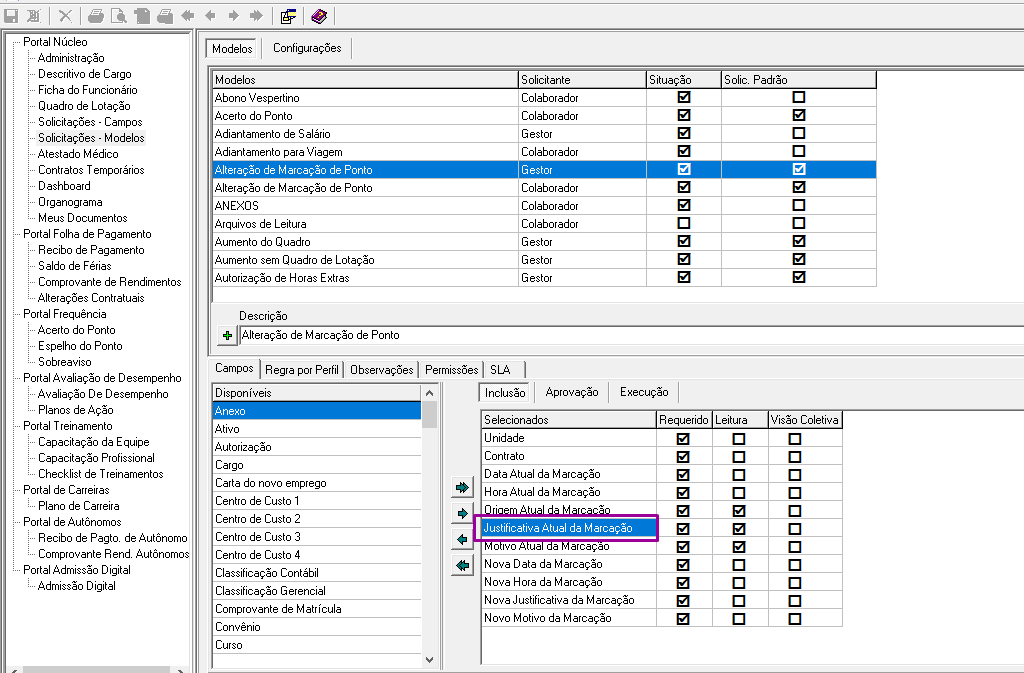Click the double left arrow remove-all button
The image size is (1024, 673).
click(x=462, y=566)
